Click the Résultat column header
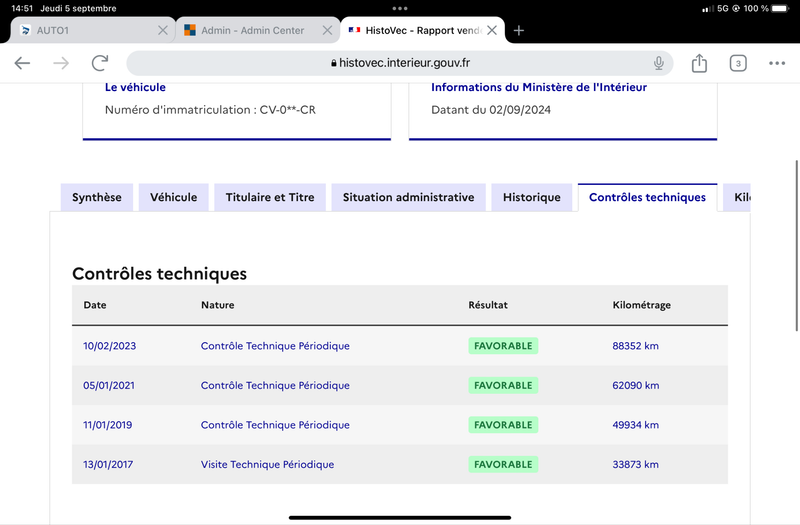The height and width of the screenshot is (525, 800). [x=488, y=305]
